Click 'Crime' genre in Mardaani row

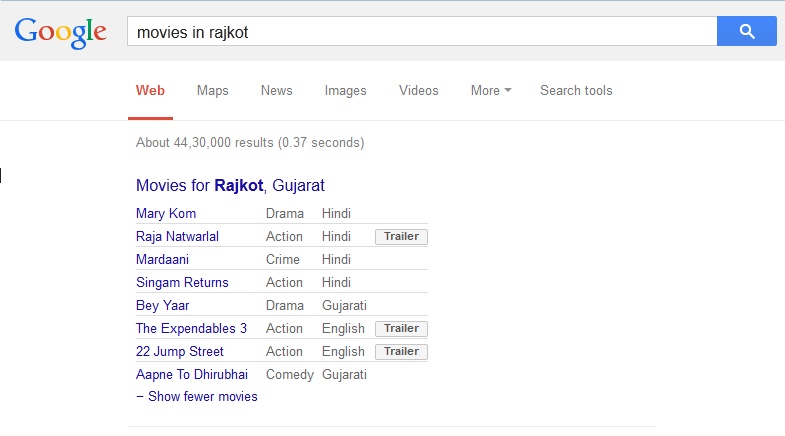[282, 260]
